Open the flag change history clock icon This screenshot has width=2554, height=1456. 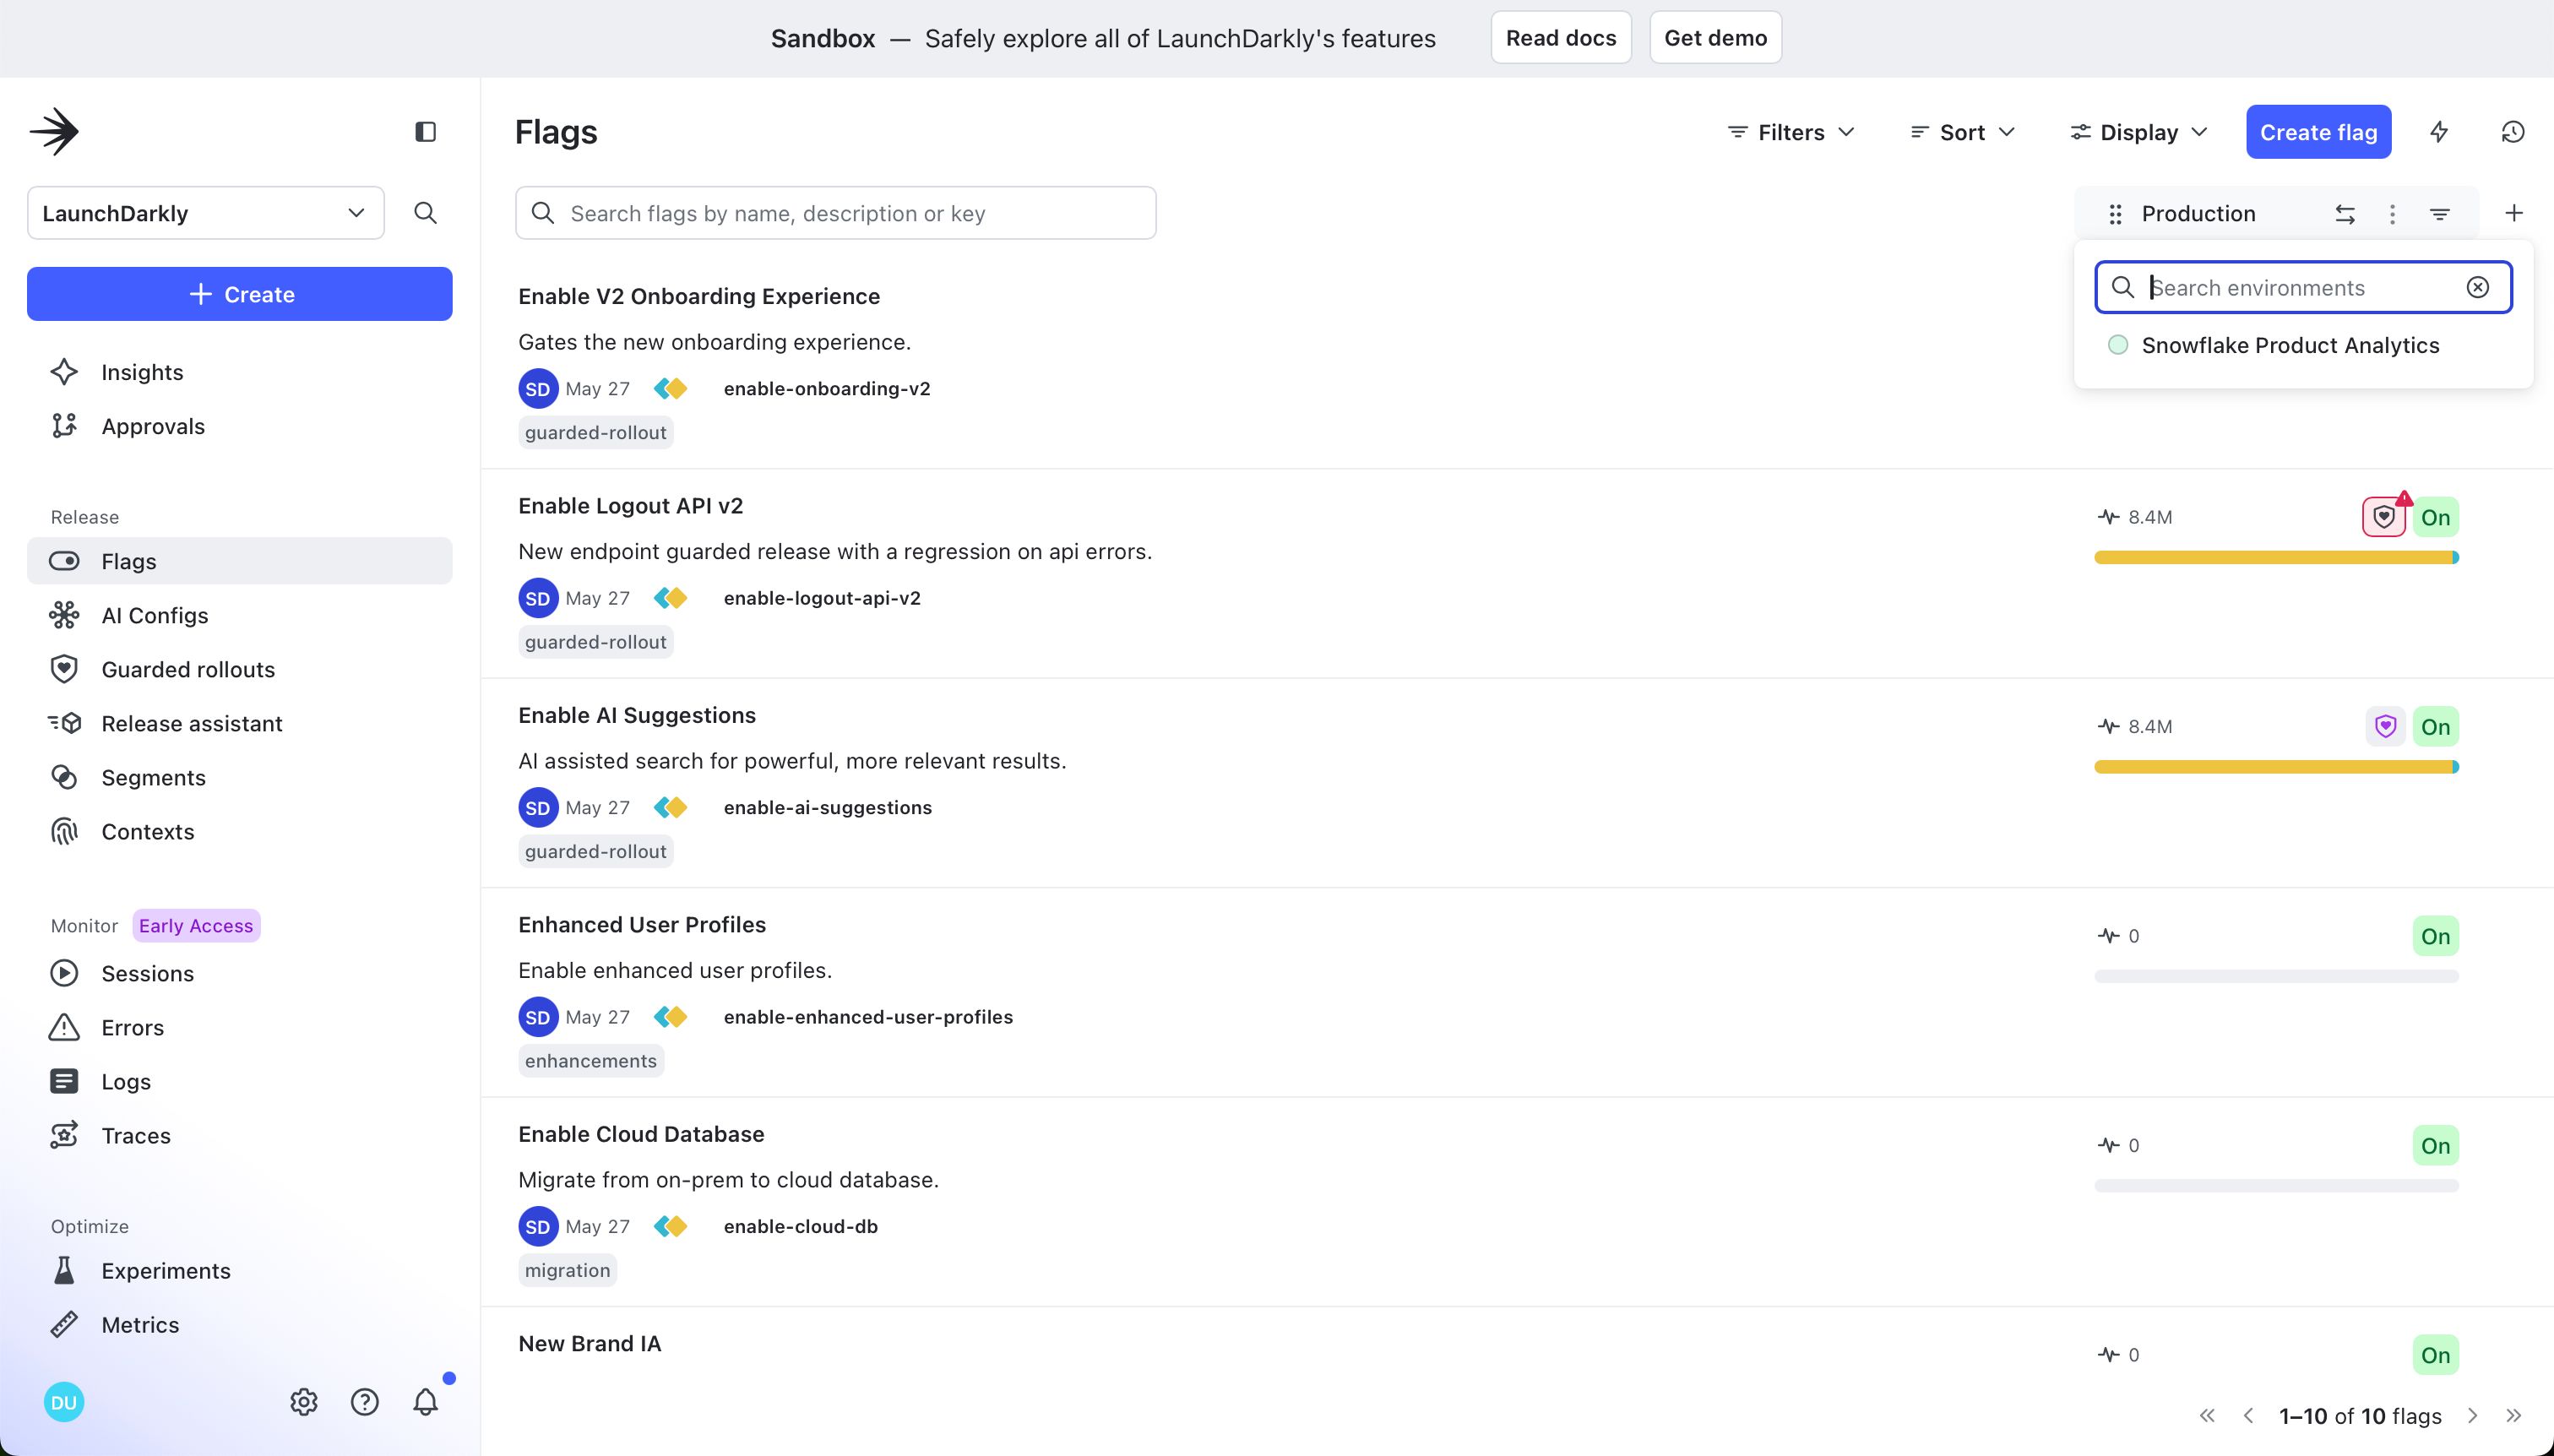click(x=2513, y=132)
